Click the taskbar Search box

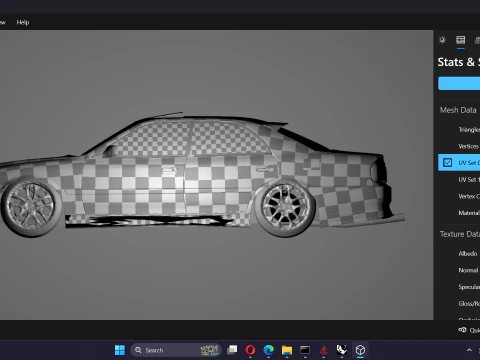tap(176, 350)
